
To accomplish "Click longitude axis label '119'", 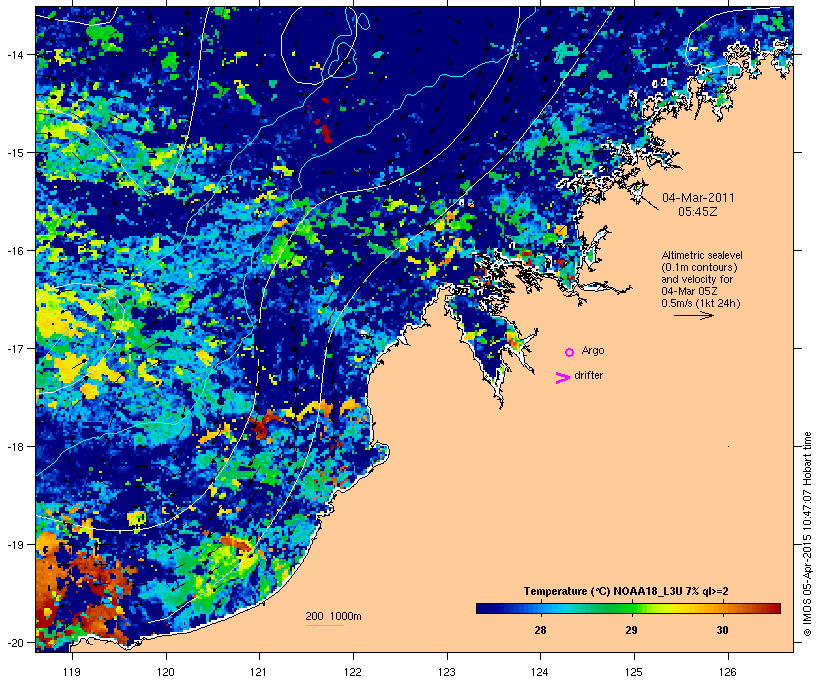I will [x=72, y=672].
